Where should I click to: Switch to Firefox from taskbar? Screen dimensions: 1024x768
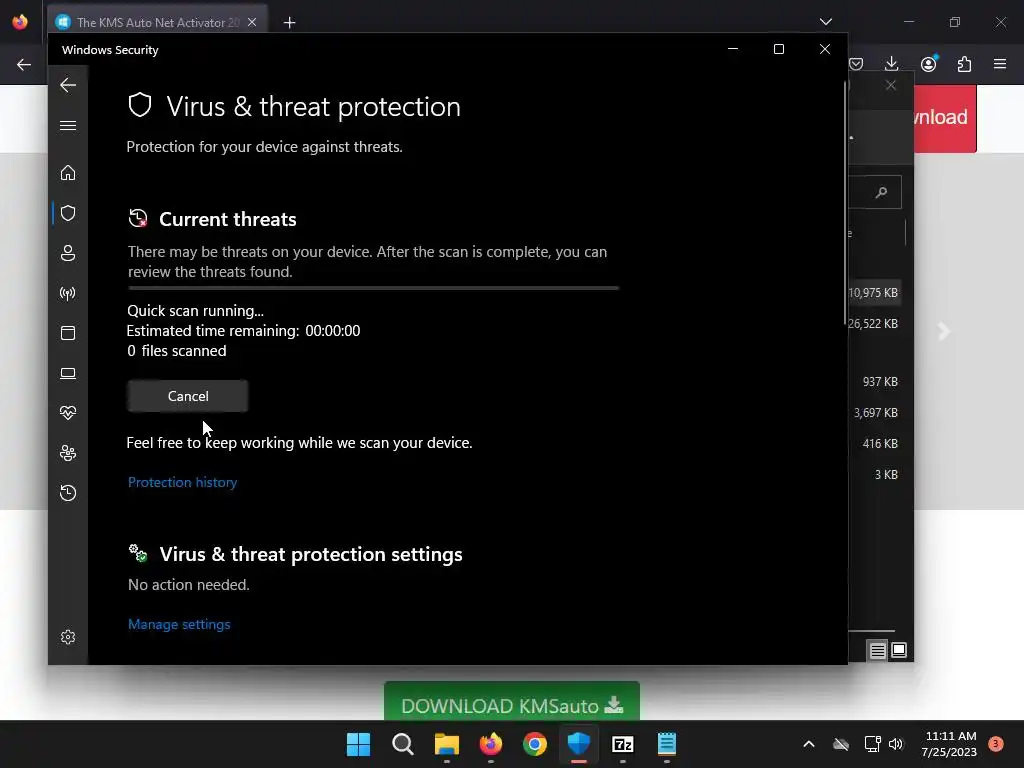click(490, 744)
